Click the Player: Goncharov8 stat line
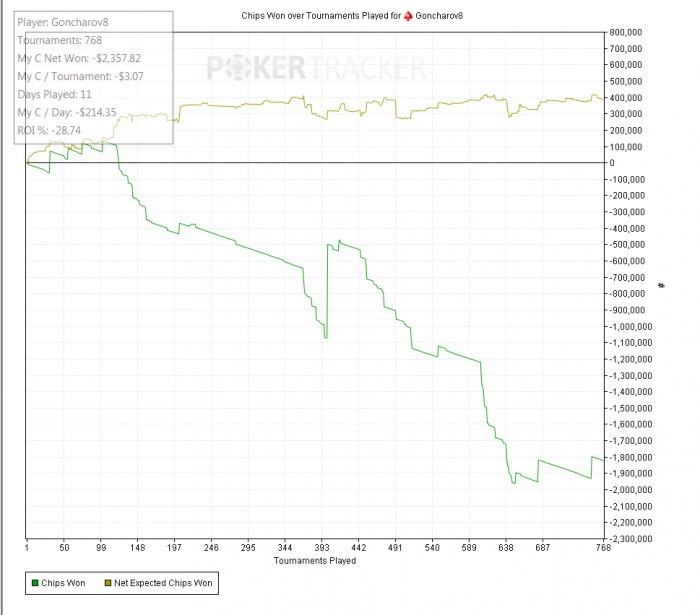This screenshot has height=615, width=700. coord(63,22)
